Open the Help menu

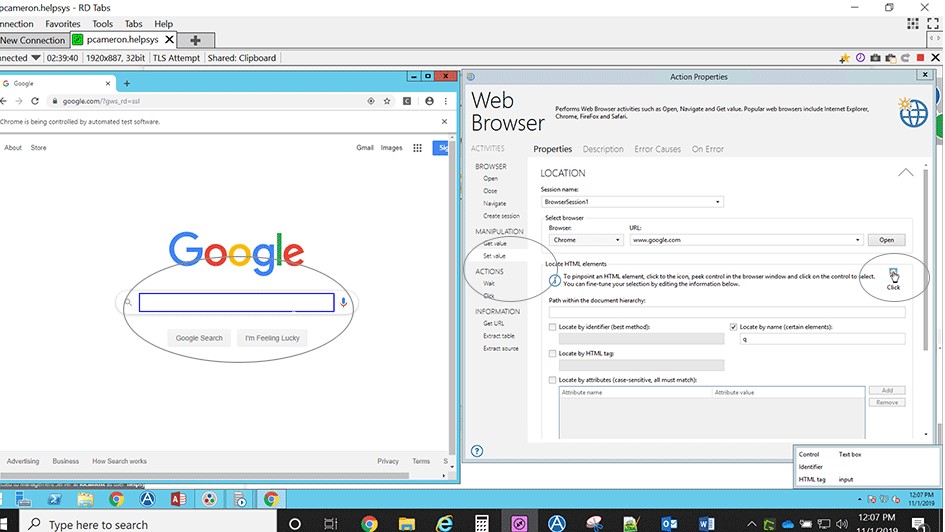(163, 23)
